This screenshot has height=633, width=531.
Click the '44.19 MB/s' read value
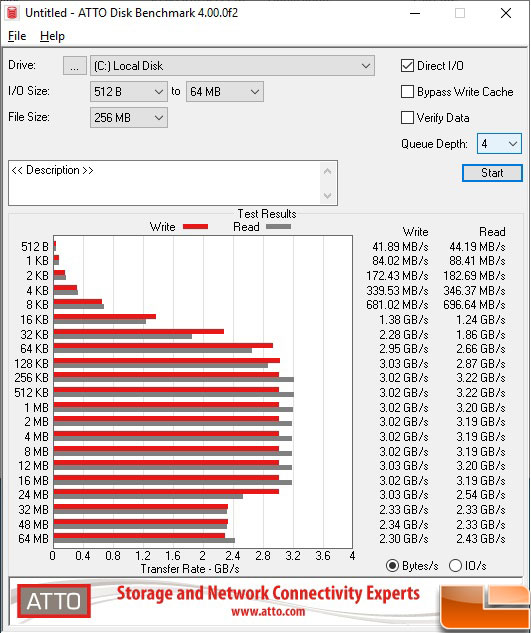(x=477, y=247)
